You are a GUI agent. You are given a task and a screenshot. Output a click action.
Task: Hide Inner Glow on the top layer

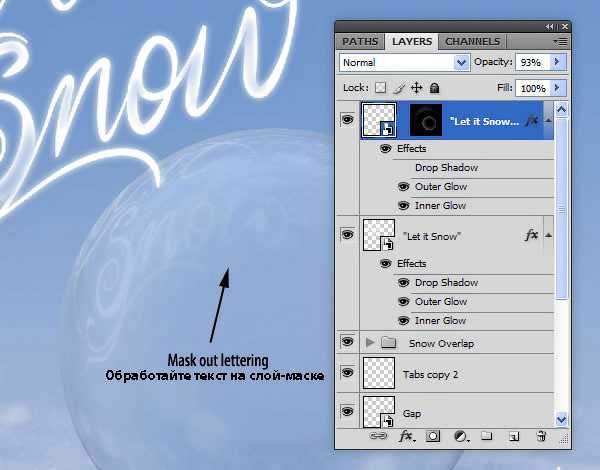click(x=403, y=206)
